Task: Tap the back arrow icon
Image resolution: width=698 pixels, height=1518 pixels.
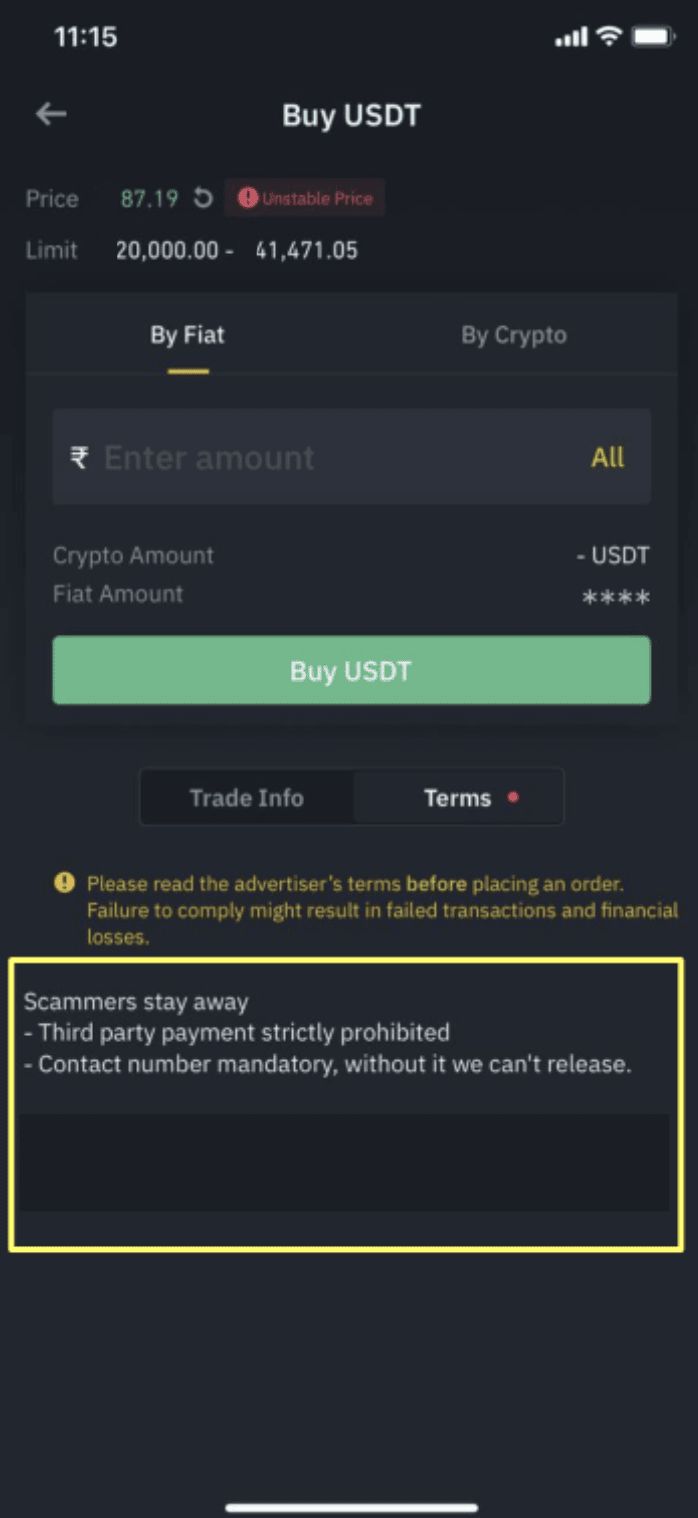Action: pyautogui.click(x=51, y=114)
